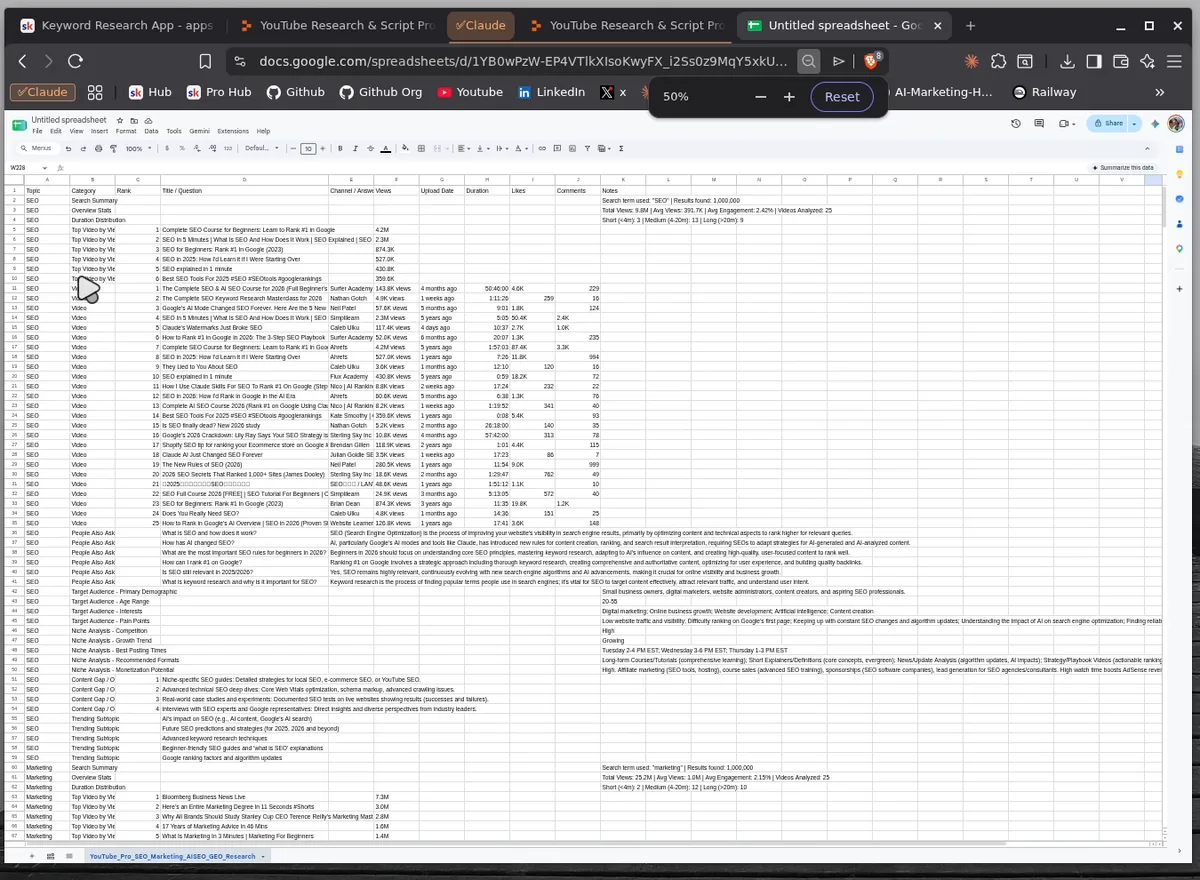Format as currency with the dollar icon
Viewport: 1200px width, 880px height.
(x=167, y=148)
